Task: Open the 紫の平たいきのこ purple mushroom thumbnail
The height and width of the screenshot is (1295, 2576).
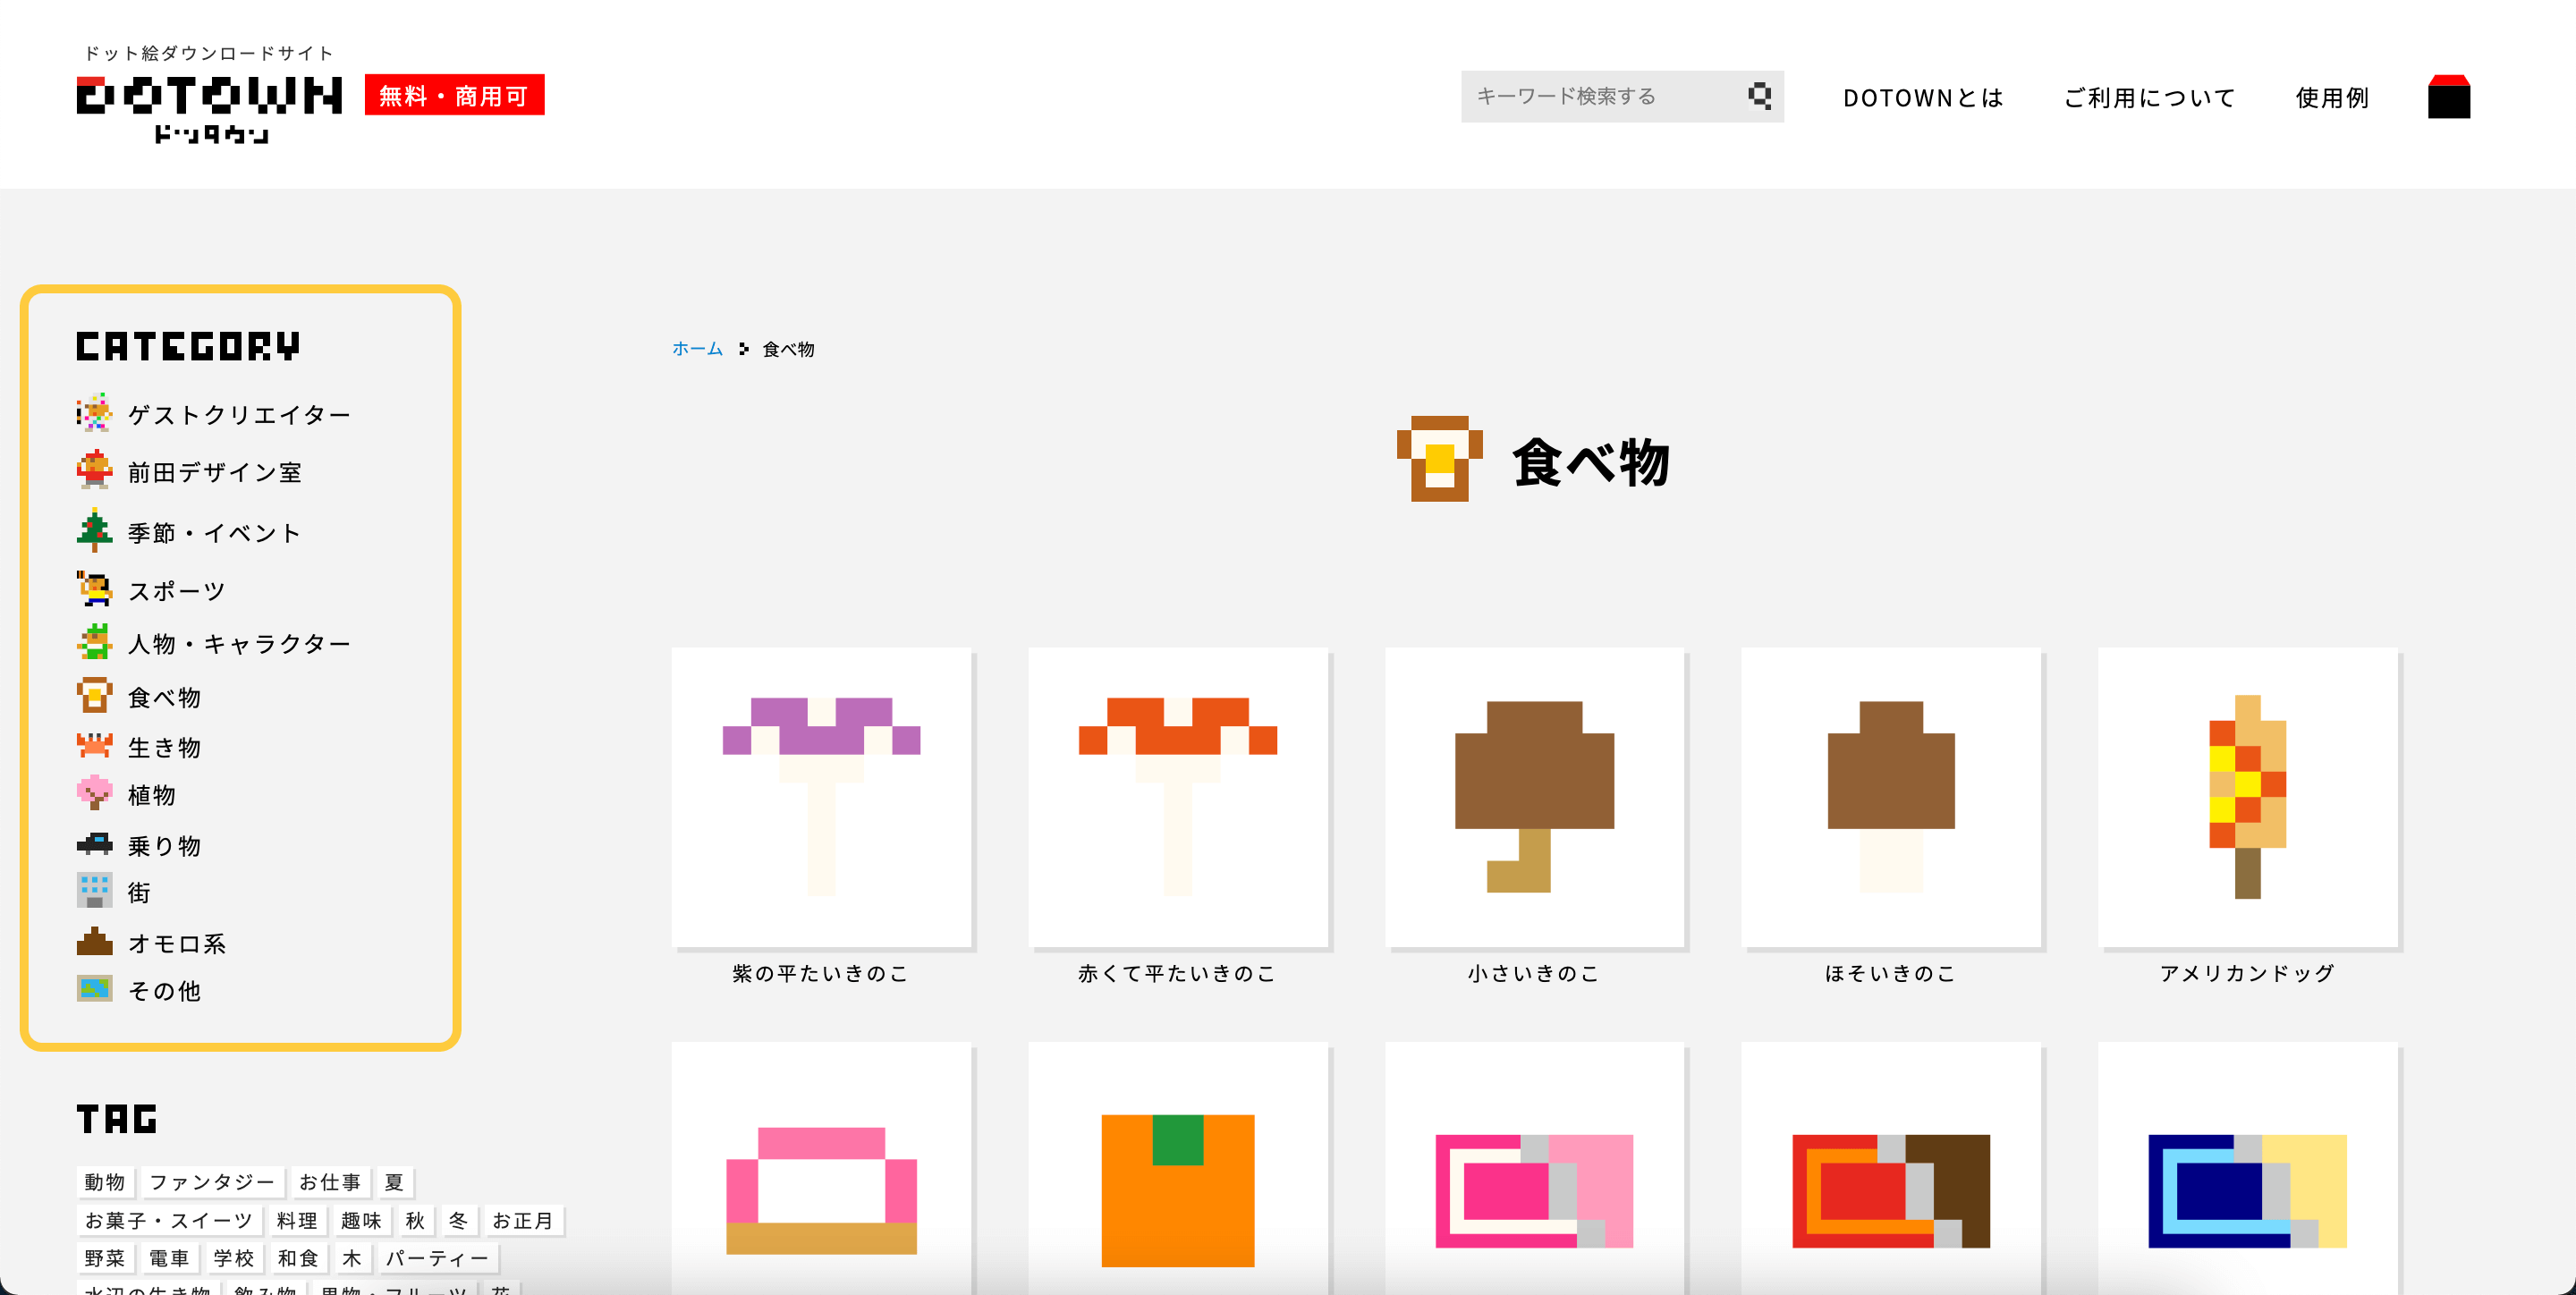Action: click(x=821, y=797)
